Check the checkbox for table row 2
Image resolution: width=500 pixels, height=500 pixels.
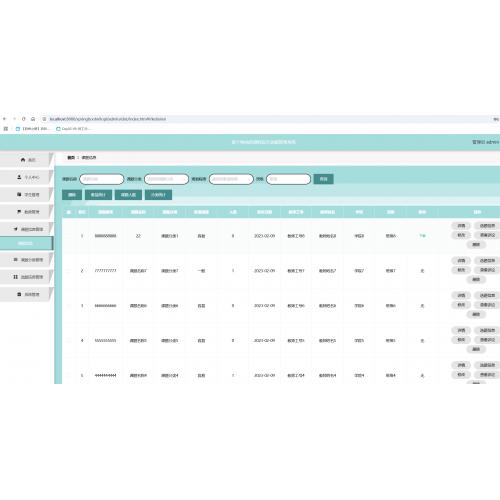coord(69,271)
